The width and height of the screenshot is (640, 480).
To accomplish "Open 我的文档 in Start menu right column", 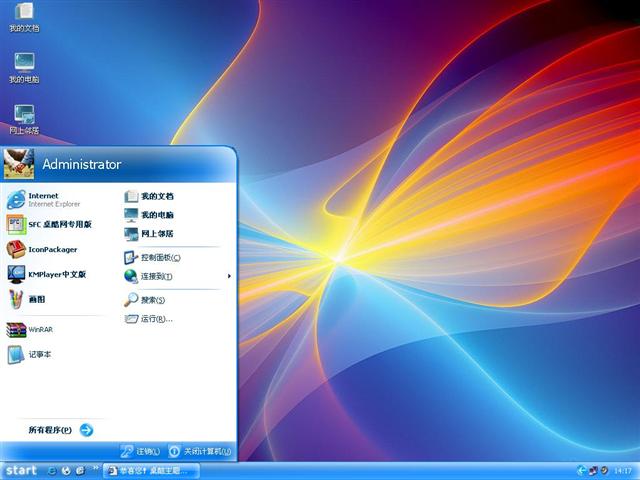I will click(176, 196).
